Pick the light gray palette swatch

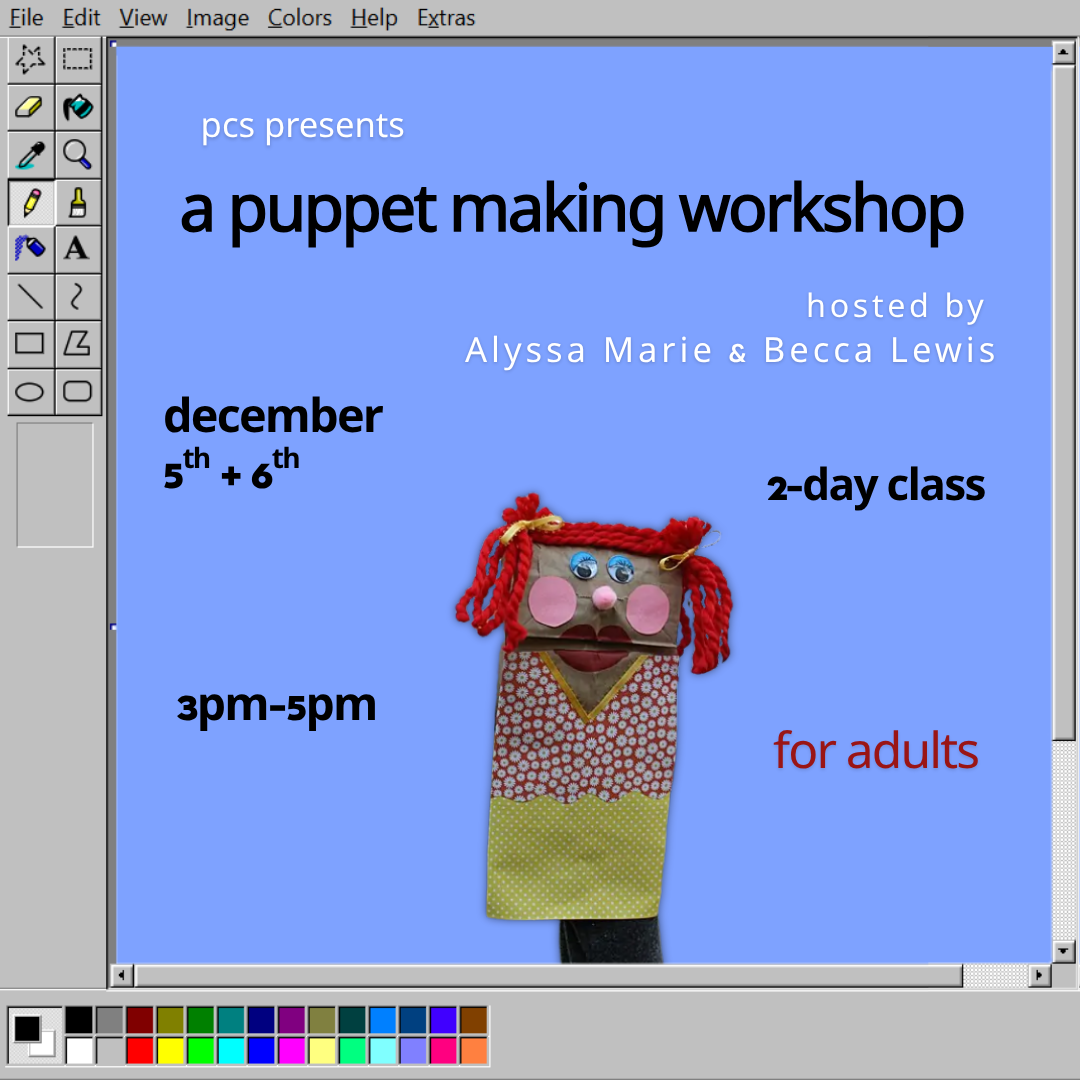tap(110, 1051)
